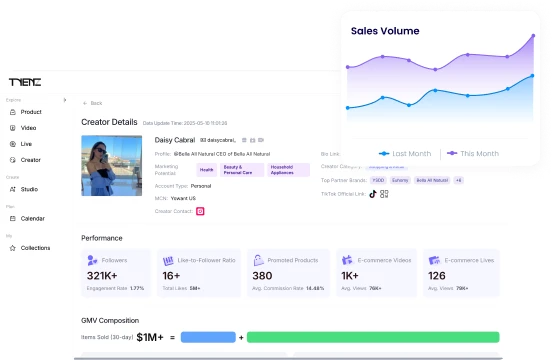Click the 1.77% engagement rate value
The height and width of the screenshot is (360, 552).
(x=137, y=288)
